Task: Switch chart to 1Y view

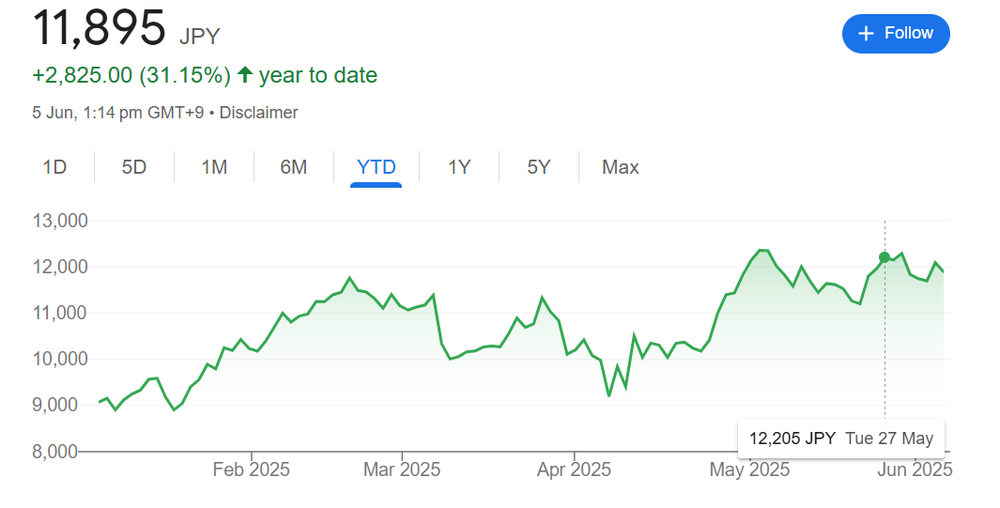Action: click(x=459, y=167)
